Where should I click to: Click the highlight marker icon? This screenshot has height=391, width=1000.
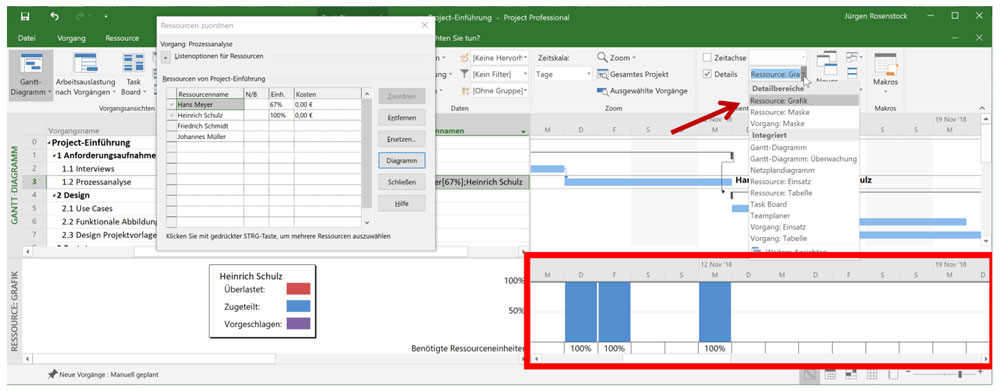click(x=464, y=57)
